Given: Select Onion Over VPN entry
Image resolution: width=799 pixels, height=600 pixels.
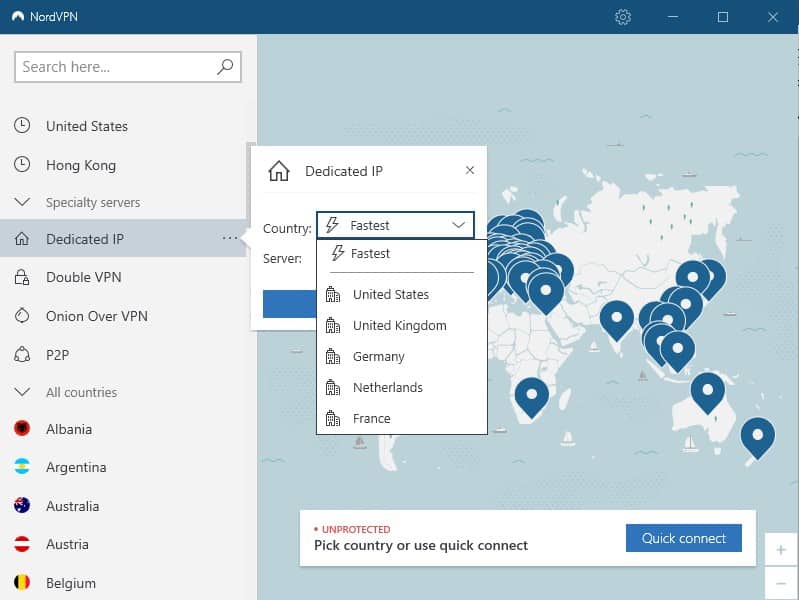Looking at the screenshot, I should pos(123,316).
